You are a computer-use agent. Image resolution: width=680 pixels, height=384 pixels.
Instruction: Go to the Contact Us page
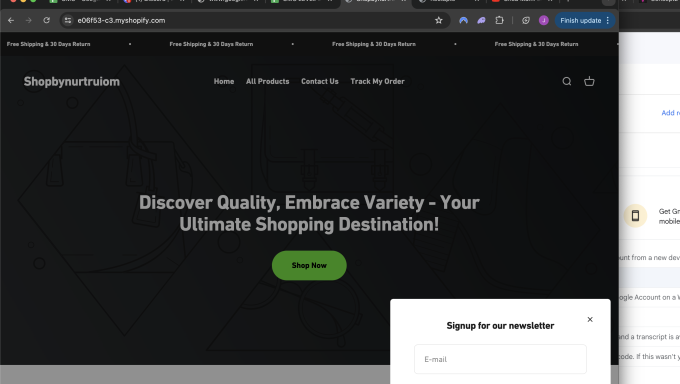320,81
